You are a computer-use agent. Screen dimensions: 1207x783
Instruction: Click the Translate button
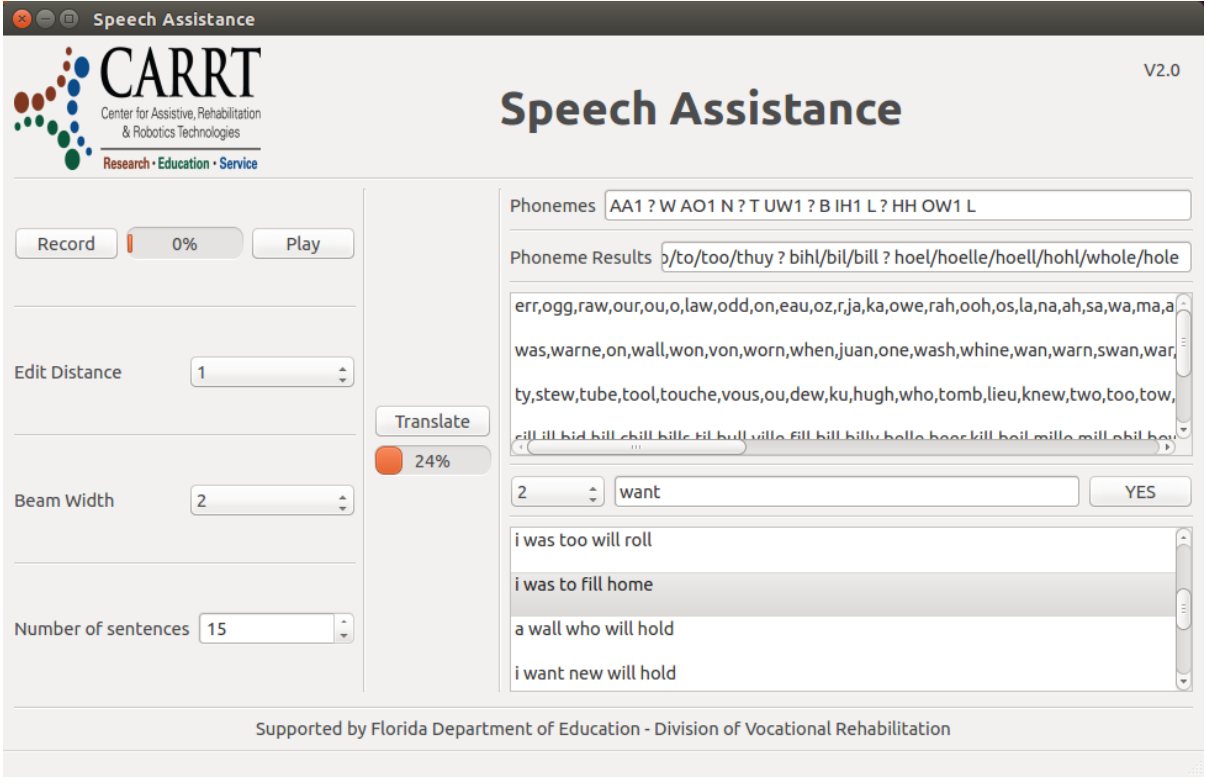pos(432,421)
